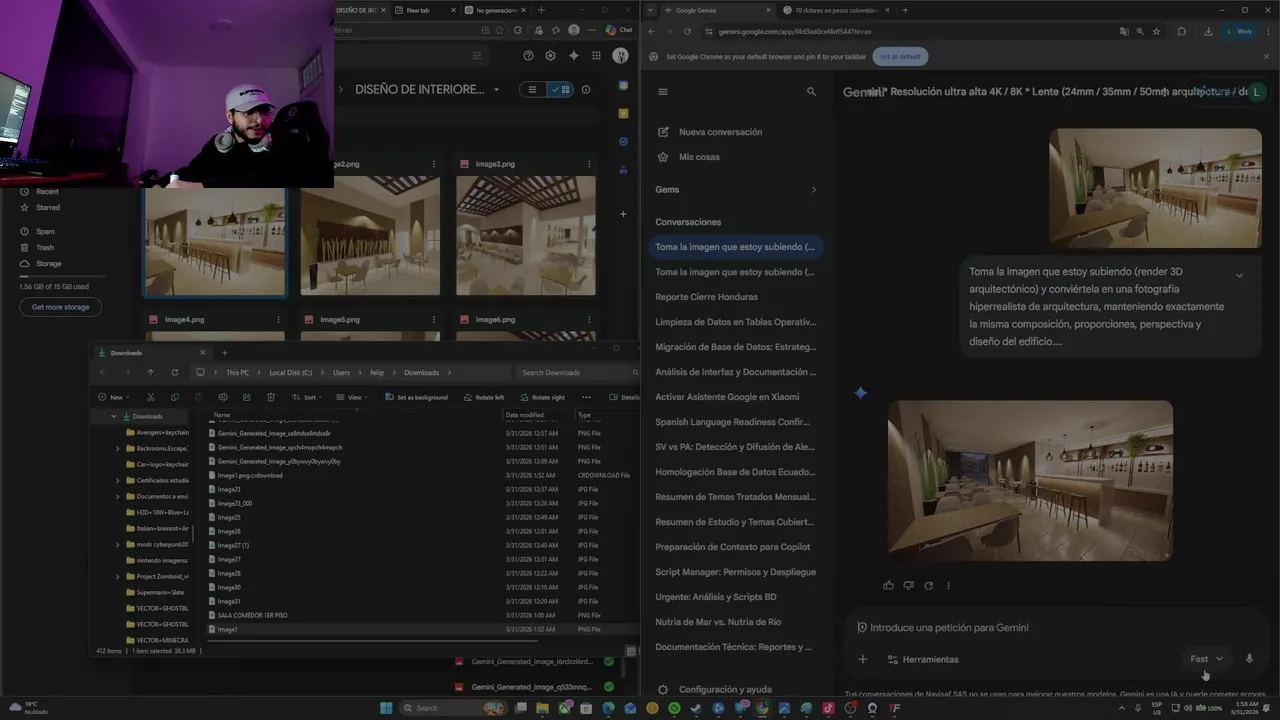Viewport: 1280px width, 720px height.
Task: Open Gemini sidebar search icon
Action: pos(811,91)
